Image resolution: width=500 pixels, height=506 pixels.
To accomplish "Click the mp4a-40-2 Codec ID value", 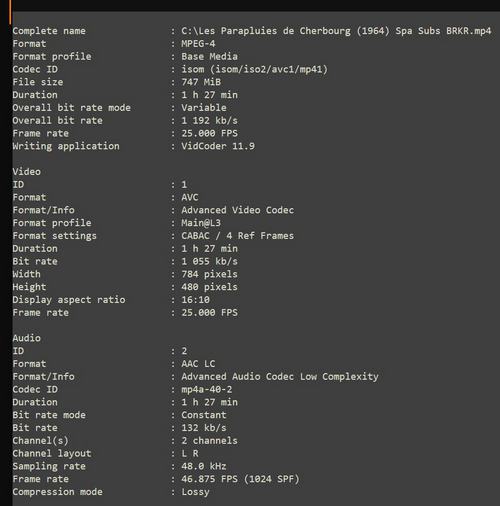I will pyautogui.click(x=207, y=389).
